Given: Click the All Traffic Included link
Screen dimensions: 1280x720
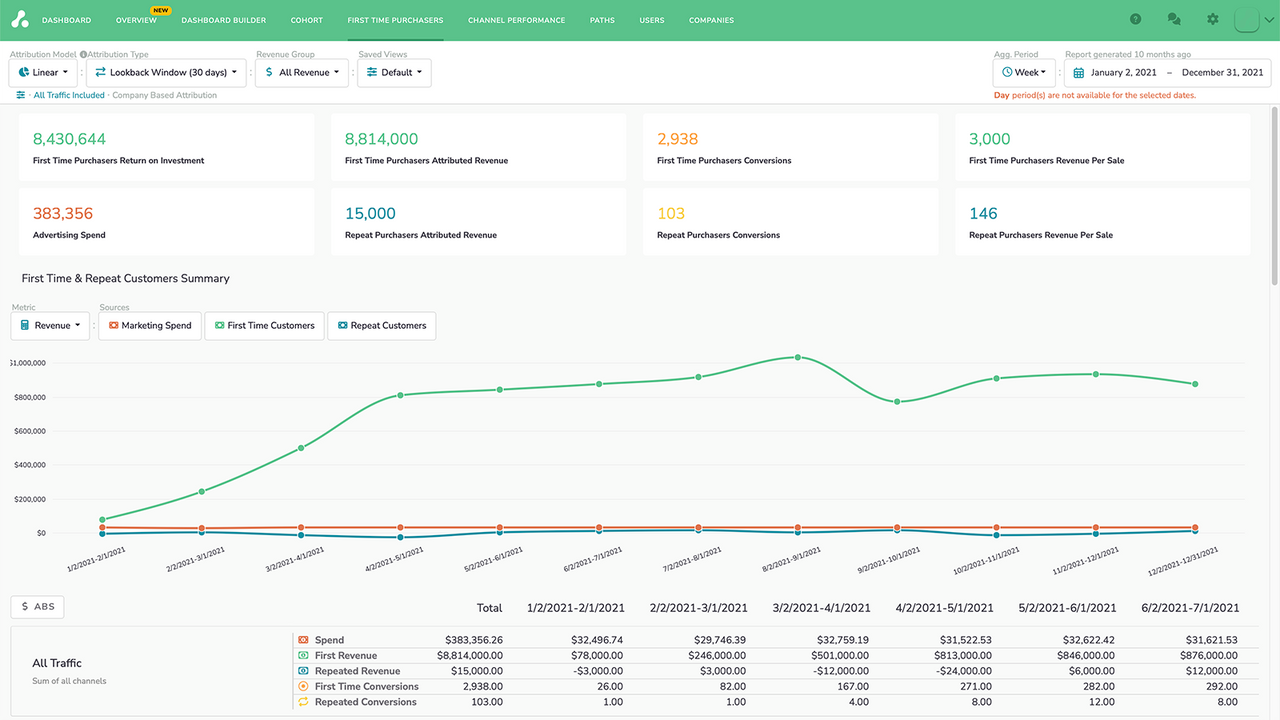Looking at the screenshot, I should click(69, 95).
